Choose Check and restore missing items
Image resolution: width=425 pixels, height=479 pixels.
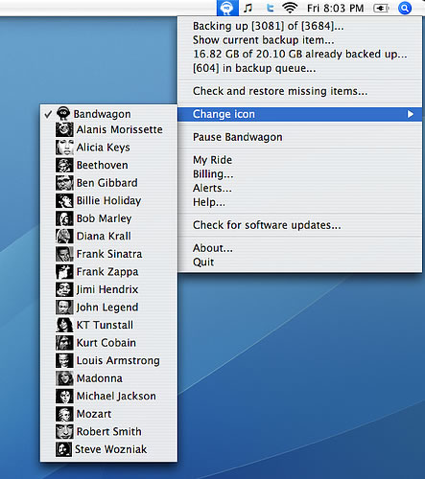[x=280, y=91]
